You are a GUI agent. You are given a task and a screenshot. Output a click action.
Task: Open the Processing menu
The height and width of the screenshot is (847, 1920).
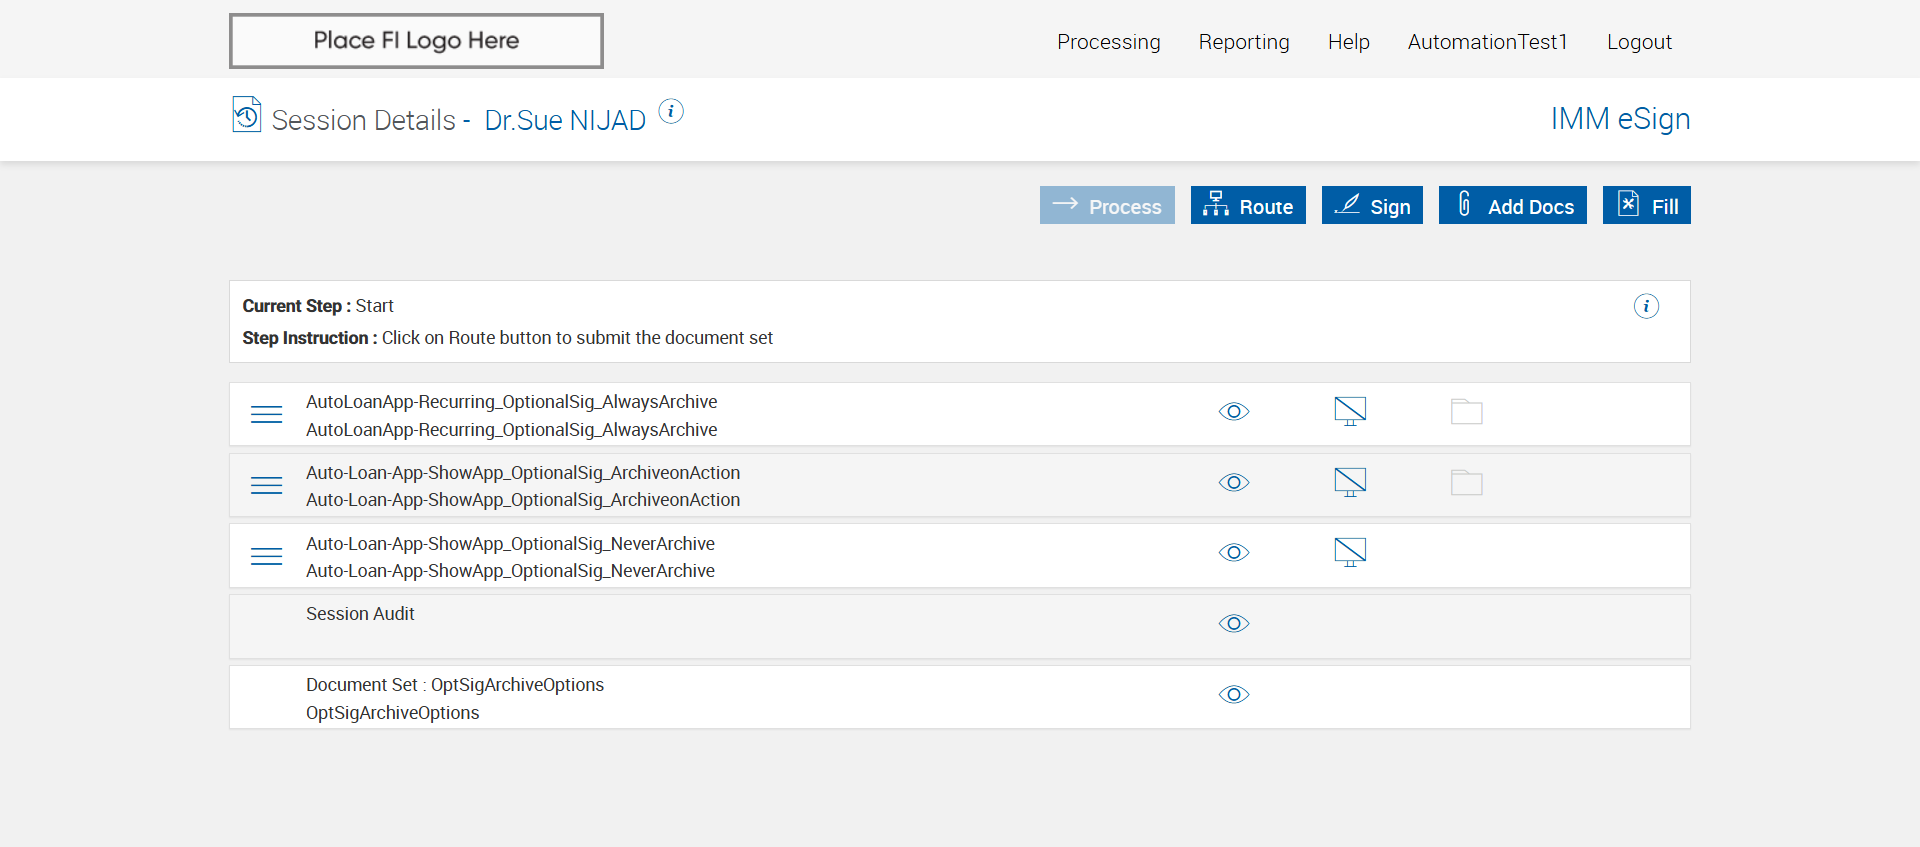[x=1108, y=42]
